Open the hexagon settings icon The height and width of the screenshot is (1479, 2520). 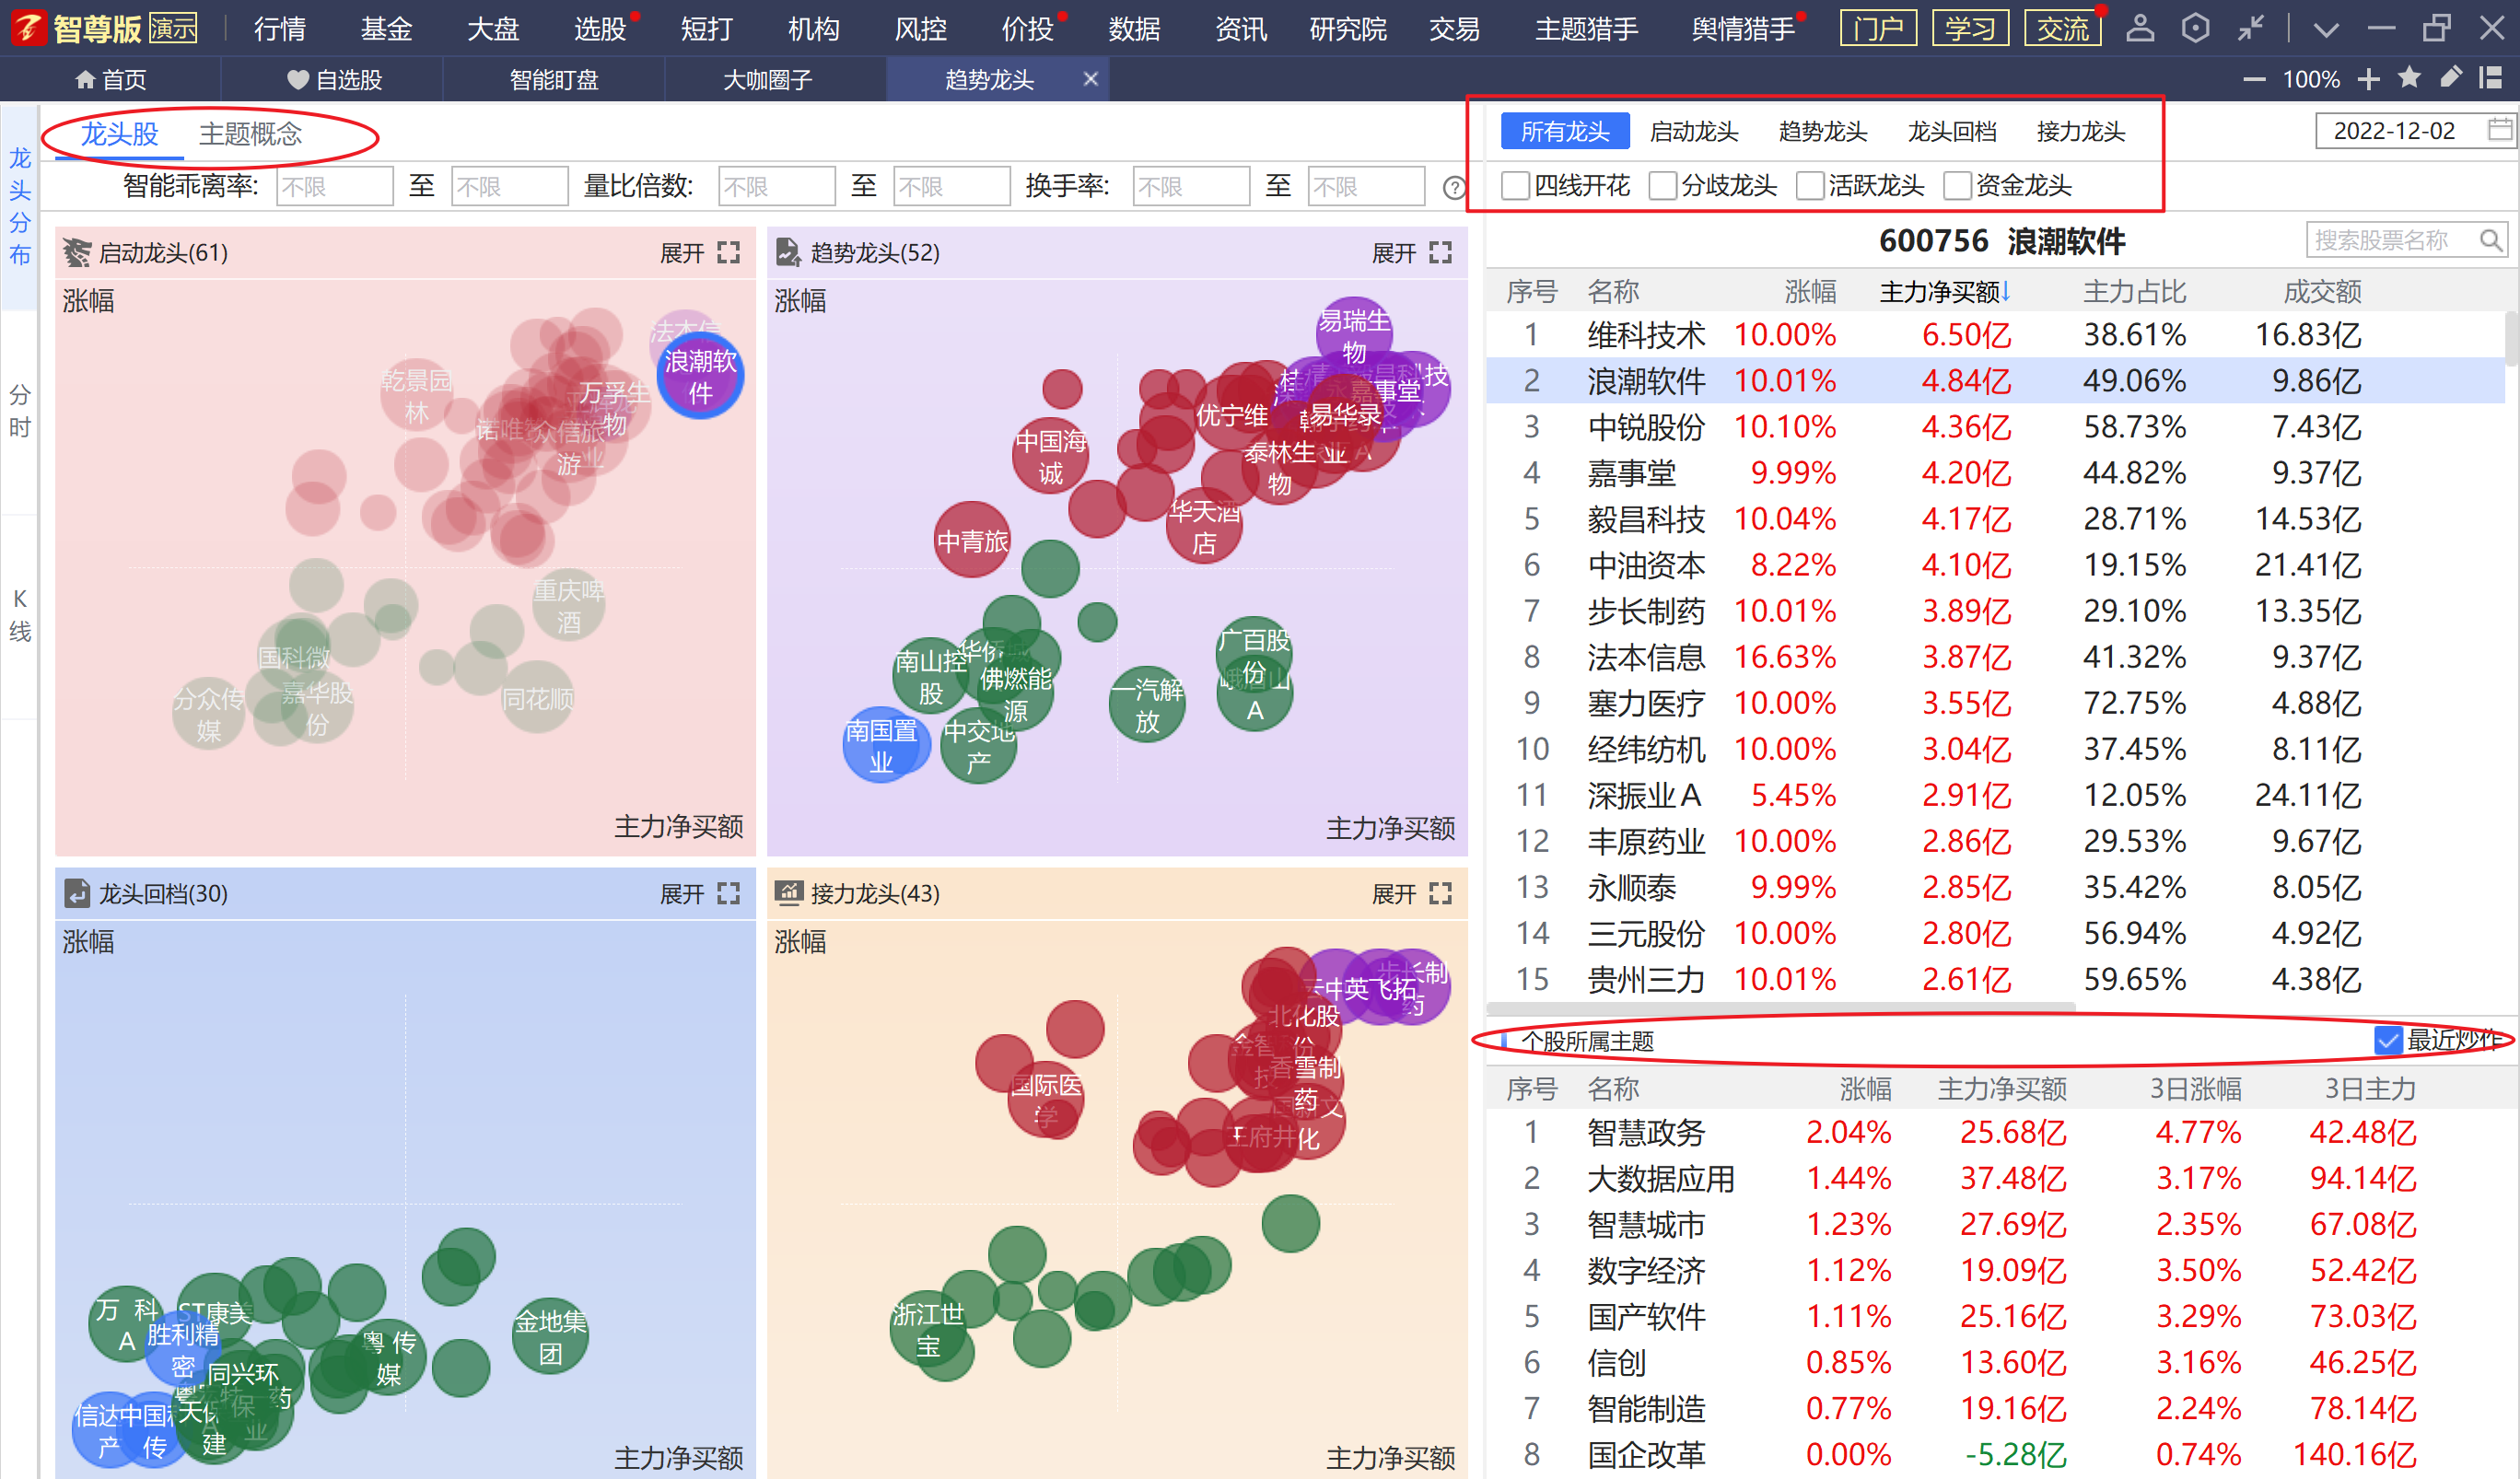coord(2195,27)
